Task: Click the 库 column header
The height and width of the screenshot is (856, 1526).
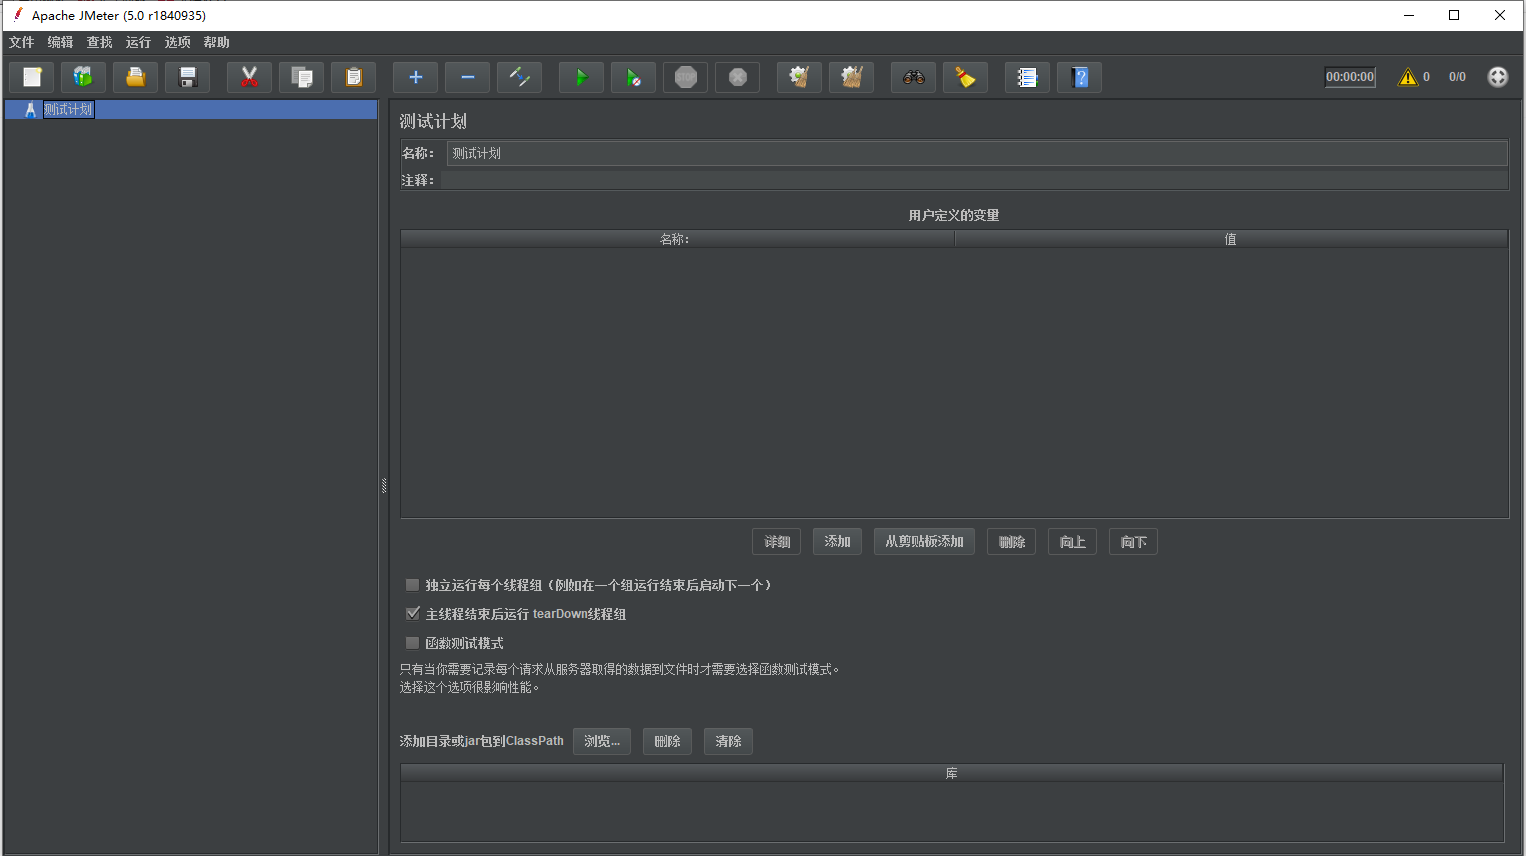Action: (x=952, y=773)
